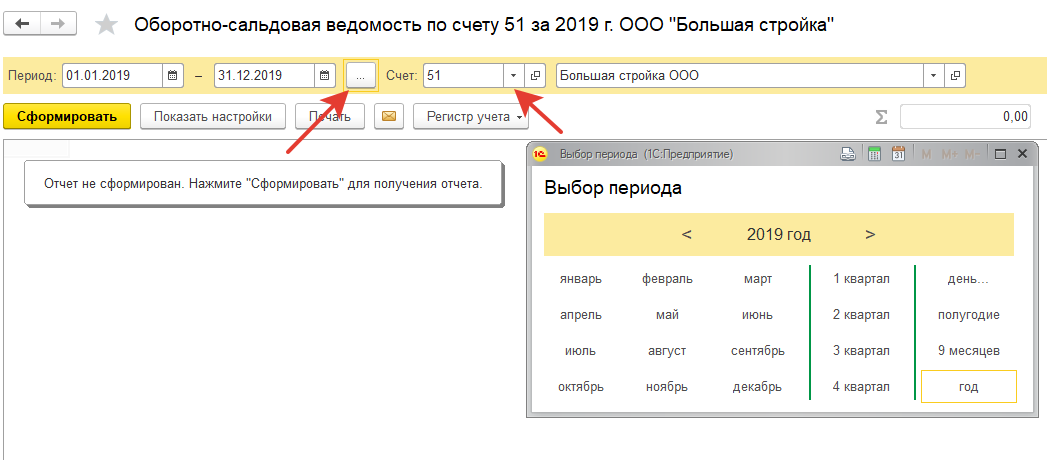Screen dimensions: 1047x460
Task: Click the Печать button
Action: [x=330, y=117]
